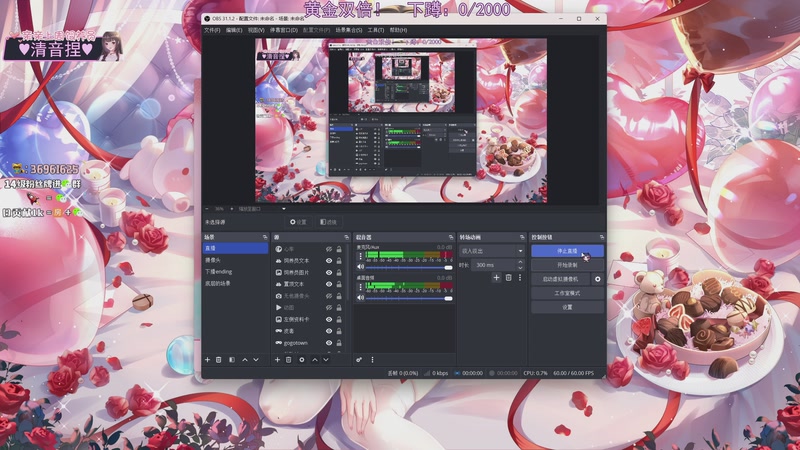The width and height of the screenshot is (800, 450).
Task: Open the 工具(T) menu
Action: (376, 30)
